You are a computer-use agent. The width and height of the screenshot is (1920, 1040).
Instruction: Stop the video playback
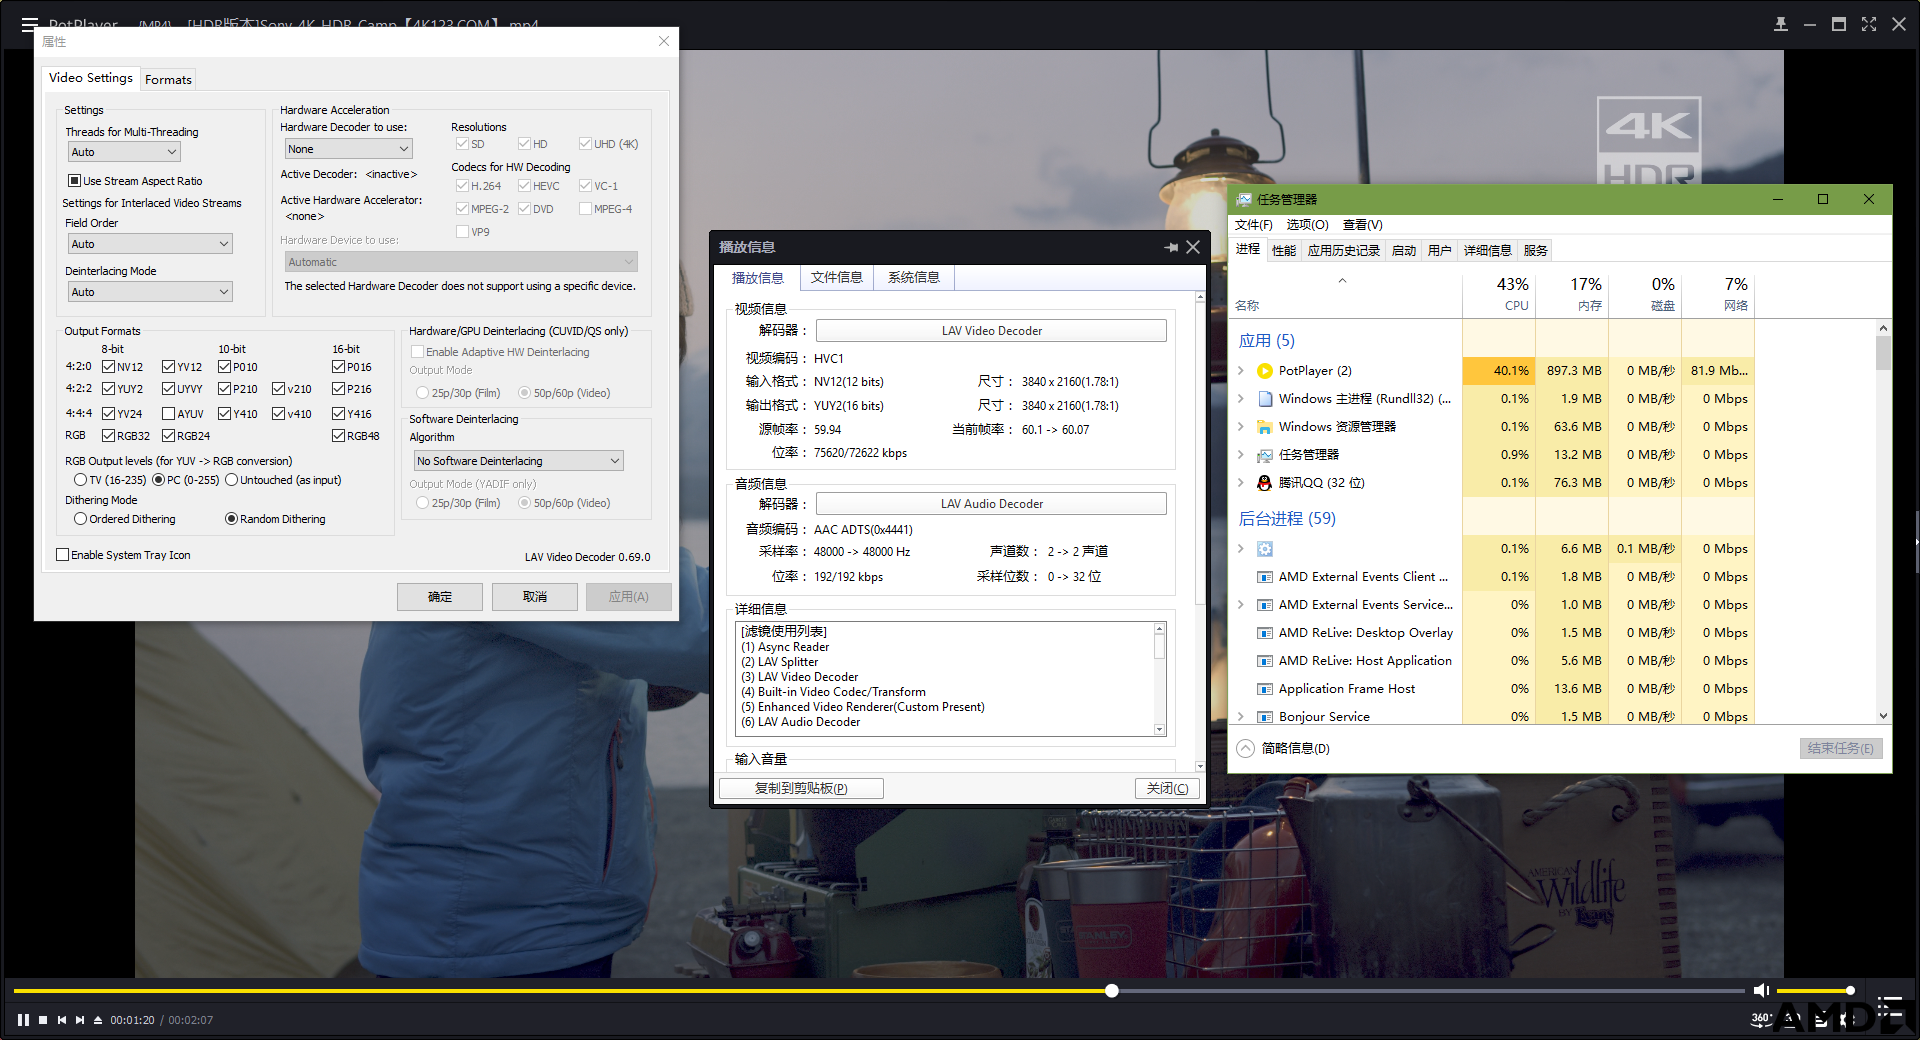coord(43,1020)
